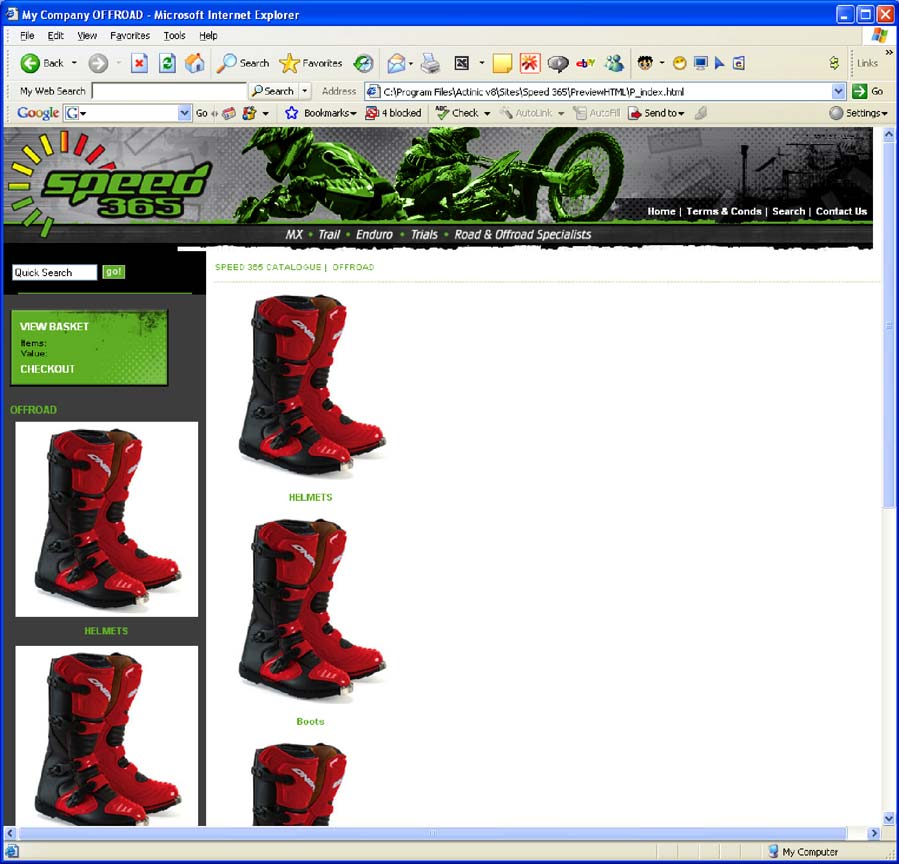Viewport: 899px width, 864px height.
Task: Open the Tools menu
Action: pyautogui.click(x=174, y=36)
